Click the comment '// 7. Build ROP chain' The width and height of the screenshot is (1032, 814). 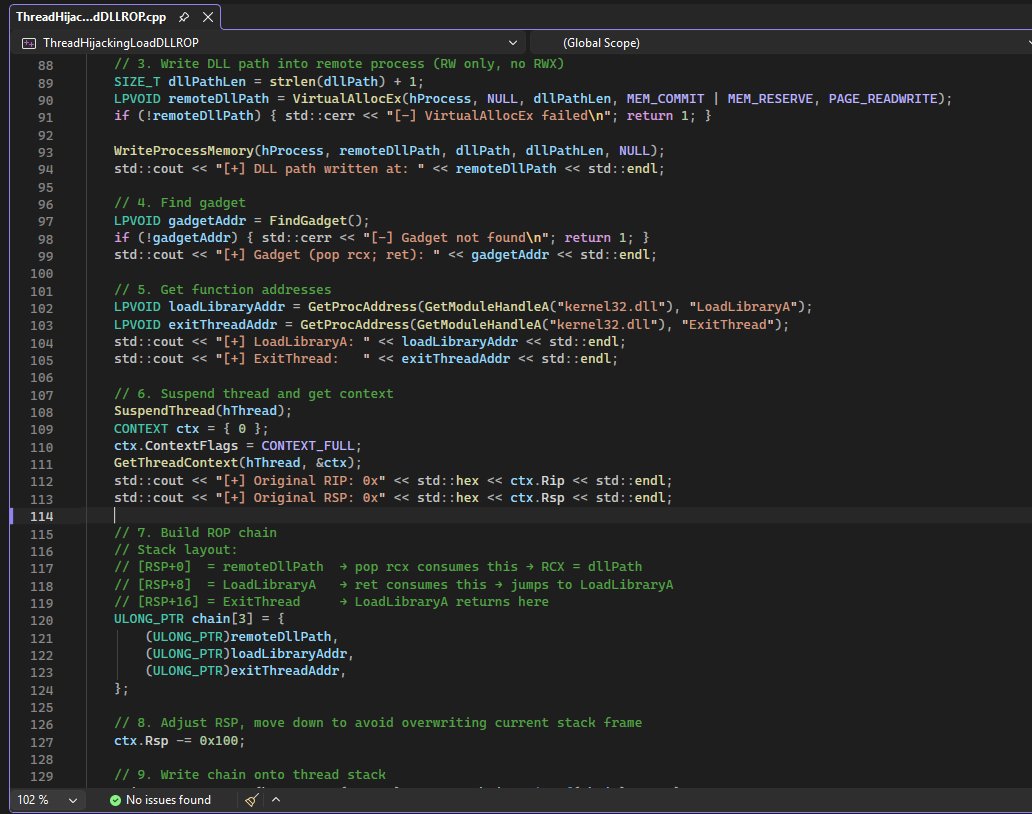click(x=195, y=532)
